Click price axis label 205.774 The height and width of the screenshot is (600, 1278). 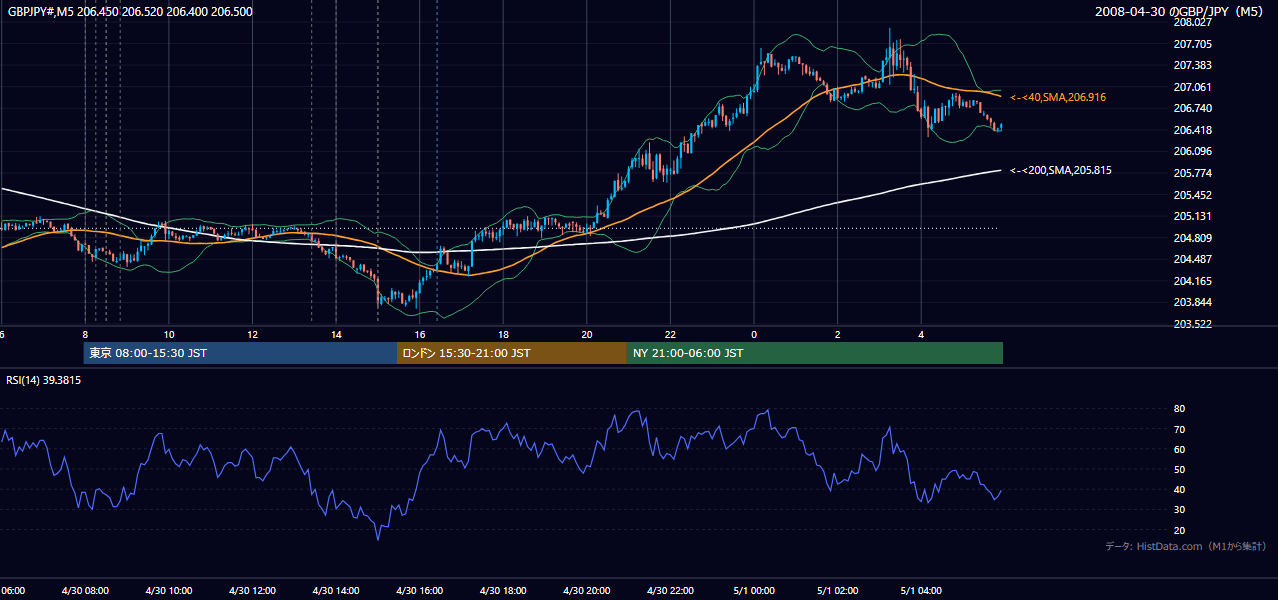click(1191, 173)
